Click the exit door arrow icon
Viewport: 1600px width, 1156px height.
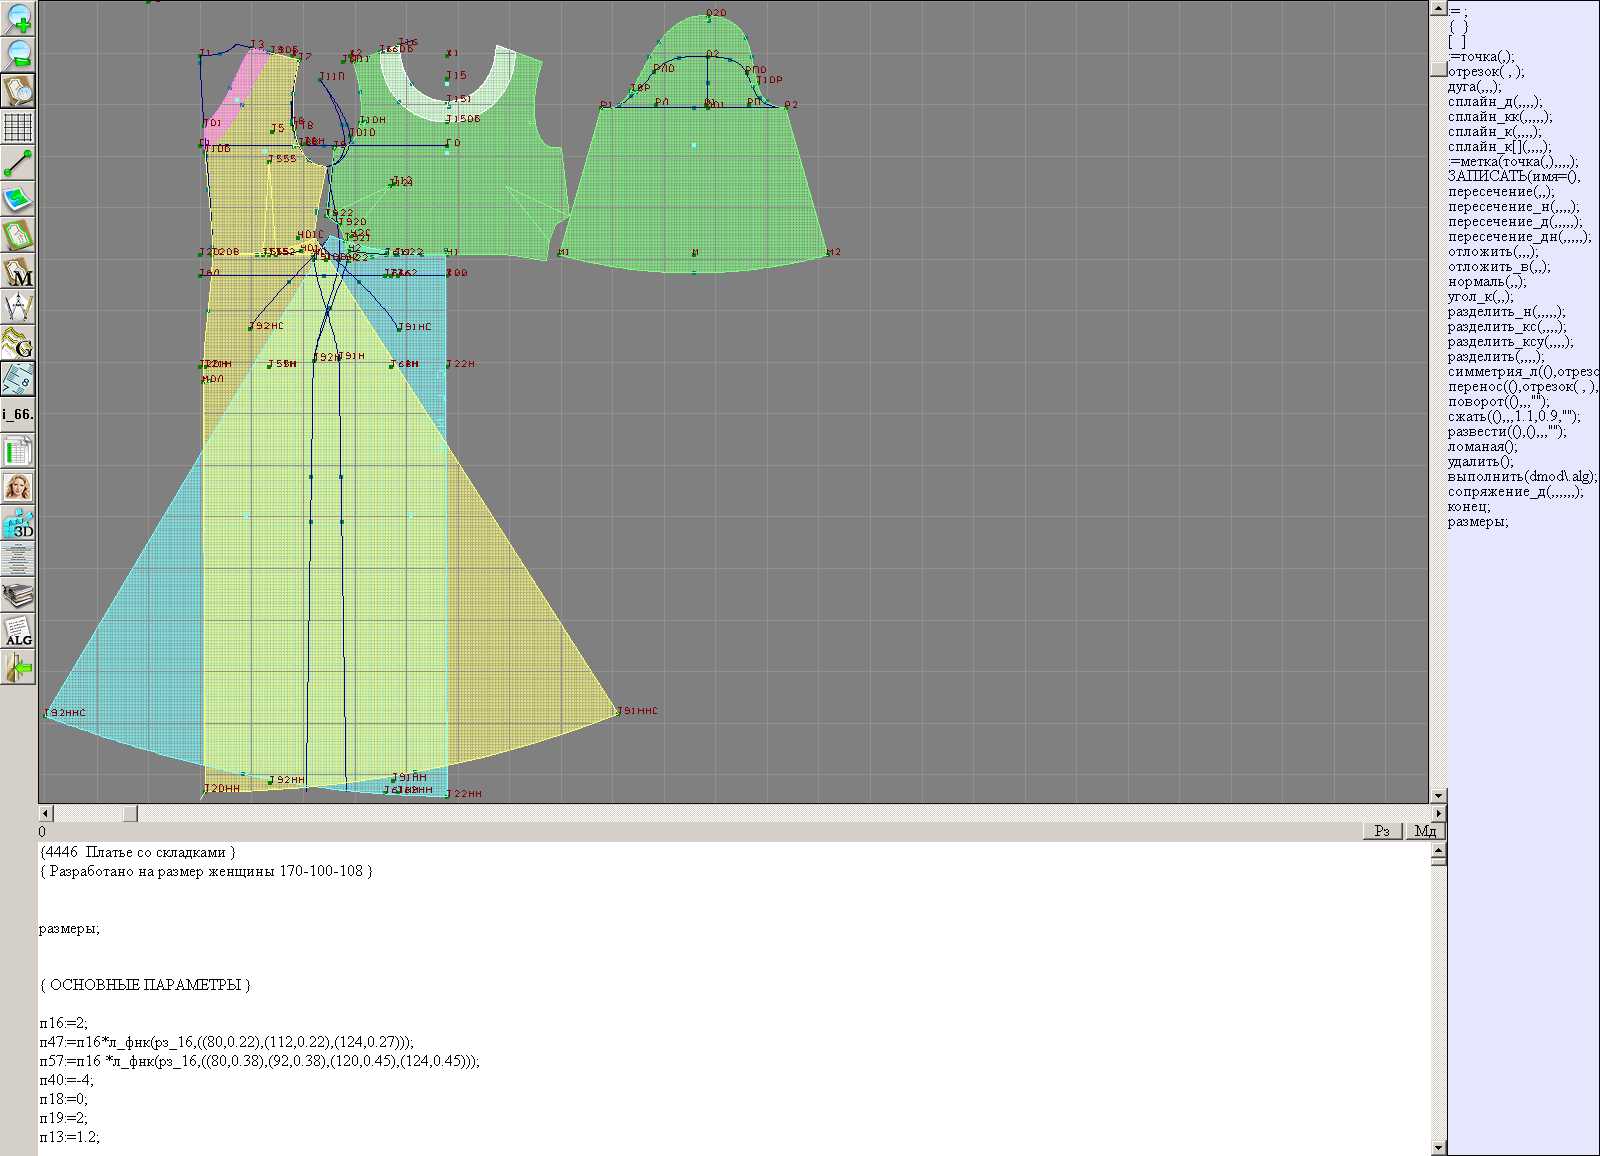(x=18, y=667)
